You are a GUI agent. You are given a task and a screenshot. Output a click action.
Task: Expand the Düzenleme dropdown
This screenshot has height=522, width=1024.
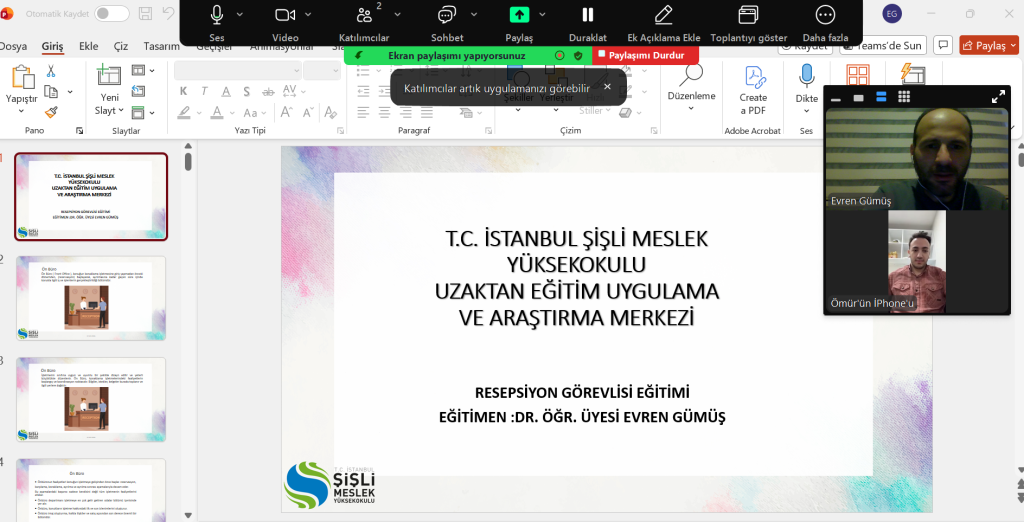click(x=691, y=108)
